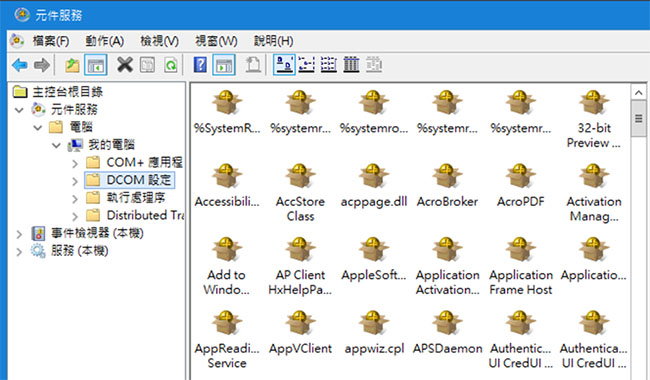The image size is (650, 380).
Task: Open the Properties toolbar icon
Action: tap(148, 65)
